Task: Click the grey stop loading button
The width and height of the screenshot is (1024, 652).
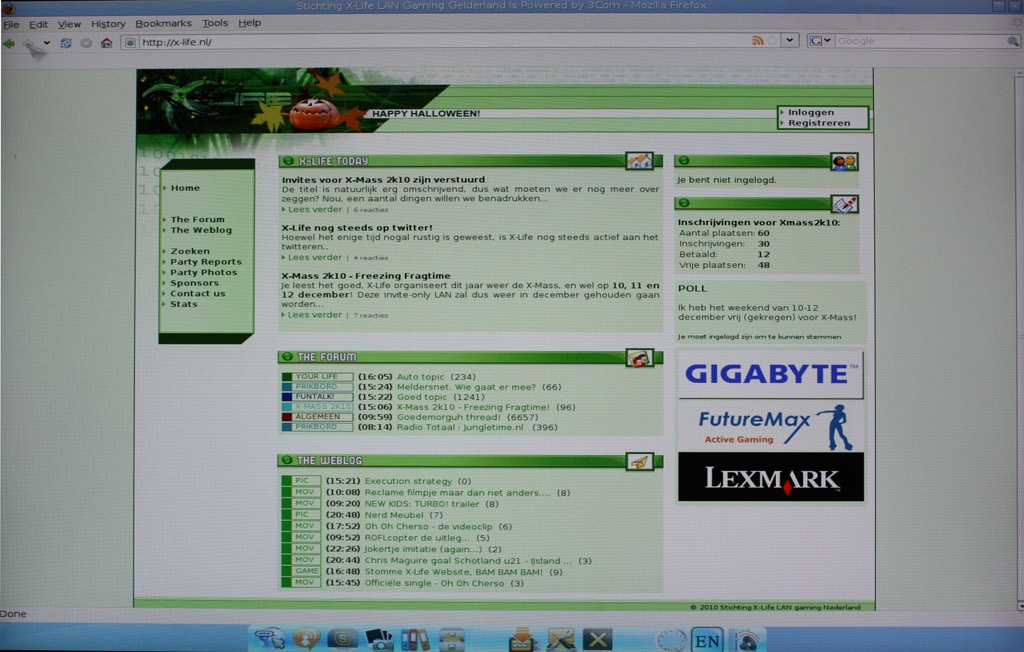Action: point(86,43)
